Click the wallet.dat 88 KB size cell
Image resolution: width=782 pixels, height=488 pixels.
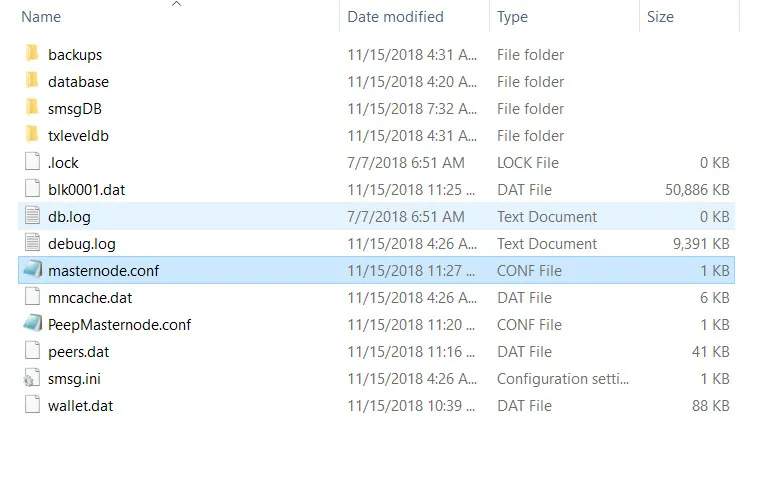(x=711, y=406)
